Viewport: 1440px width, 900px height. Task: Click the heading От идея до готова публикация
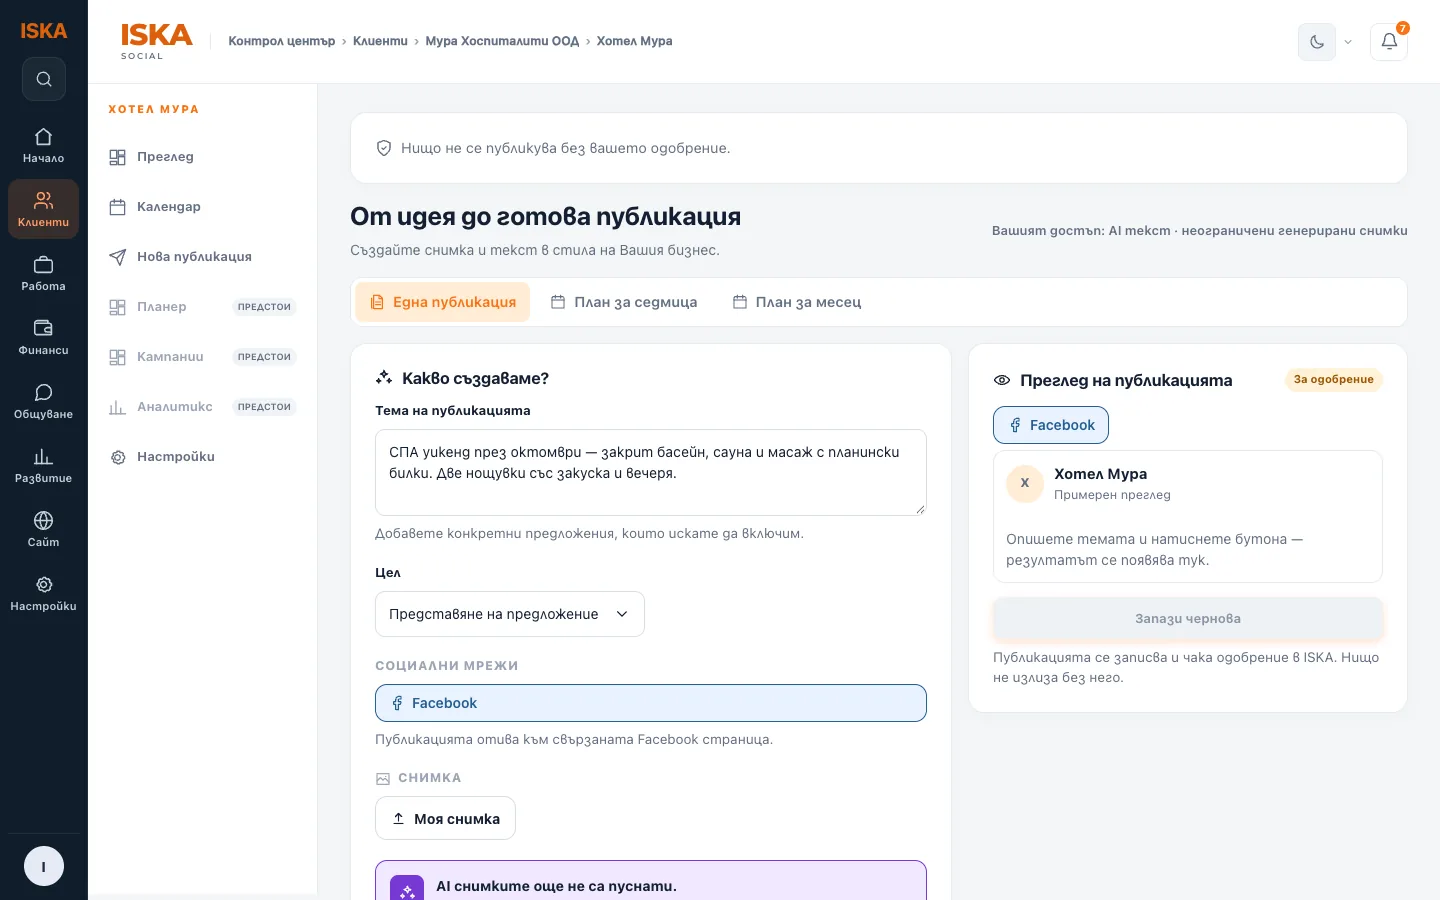(x=546, y=217)
